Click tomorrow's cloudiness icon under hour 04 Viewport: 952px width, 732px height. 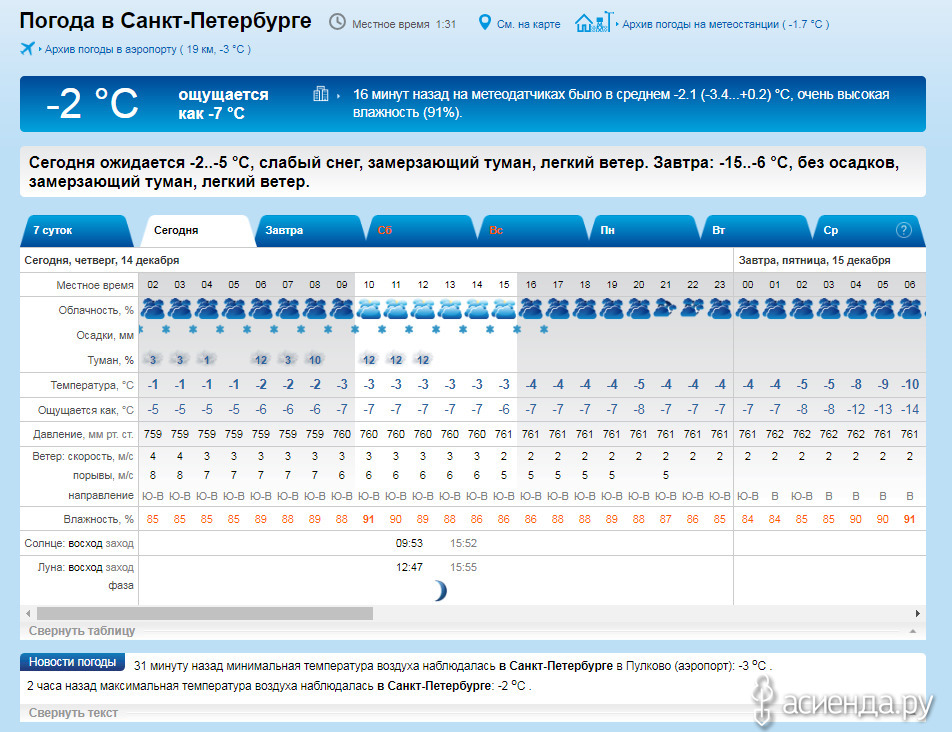[x=855, y=309]
